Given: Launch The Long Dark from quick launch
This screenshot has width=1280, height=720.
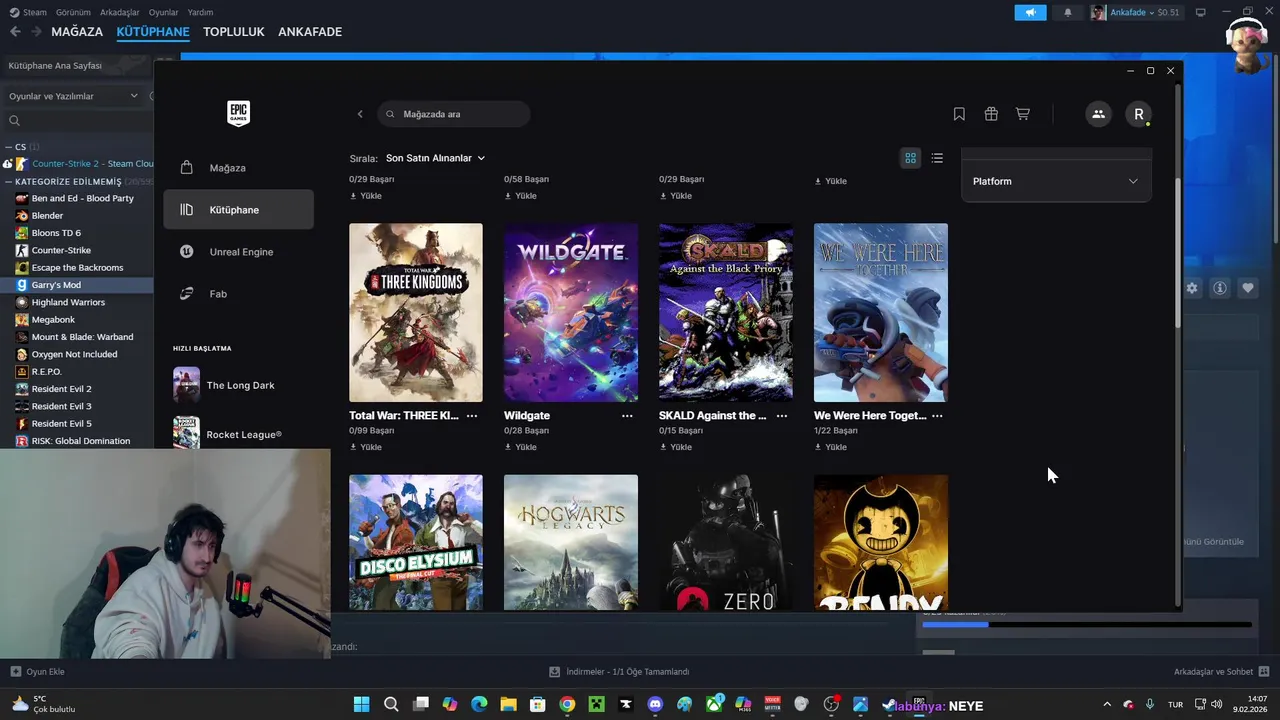Looking at the screenshot, I should click(240, 385).
